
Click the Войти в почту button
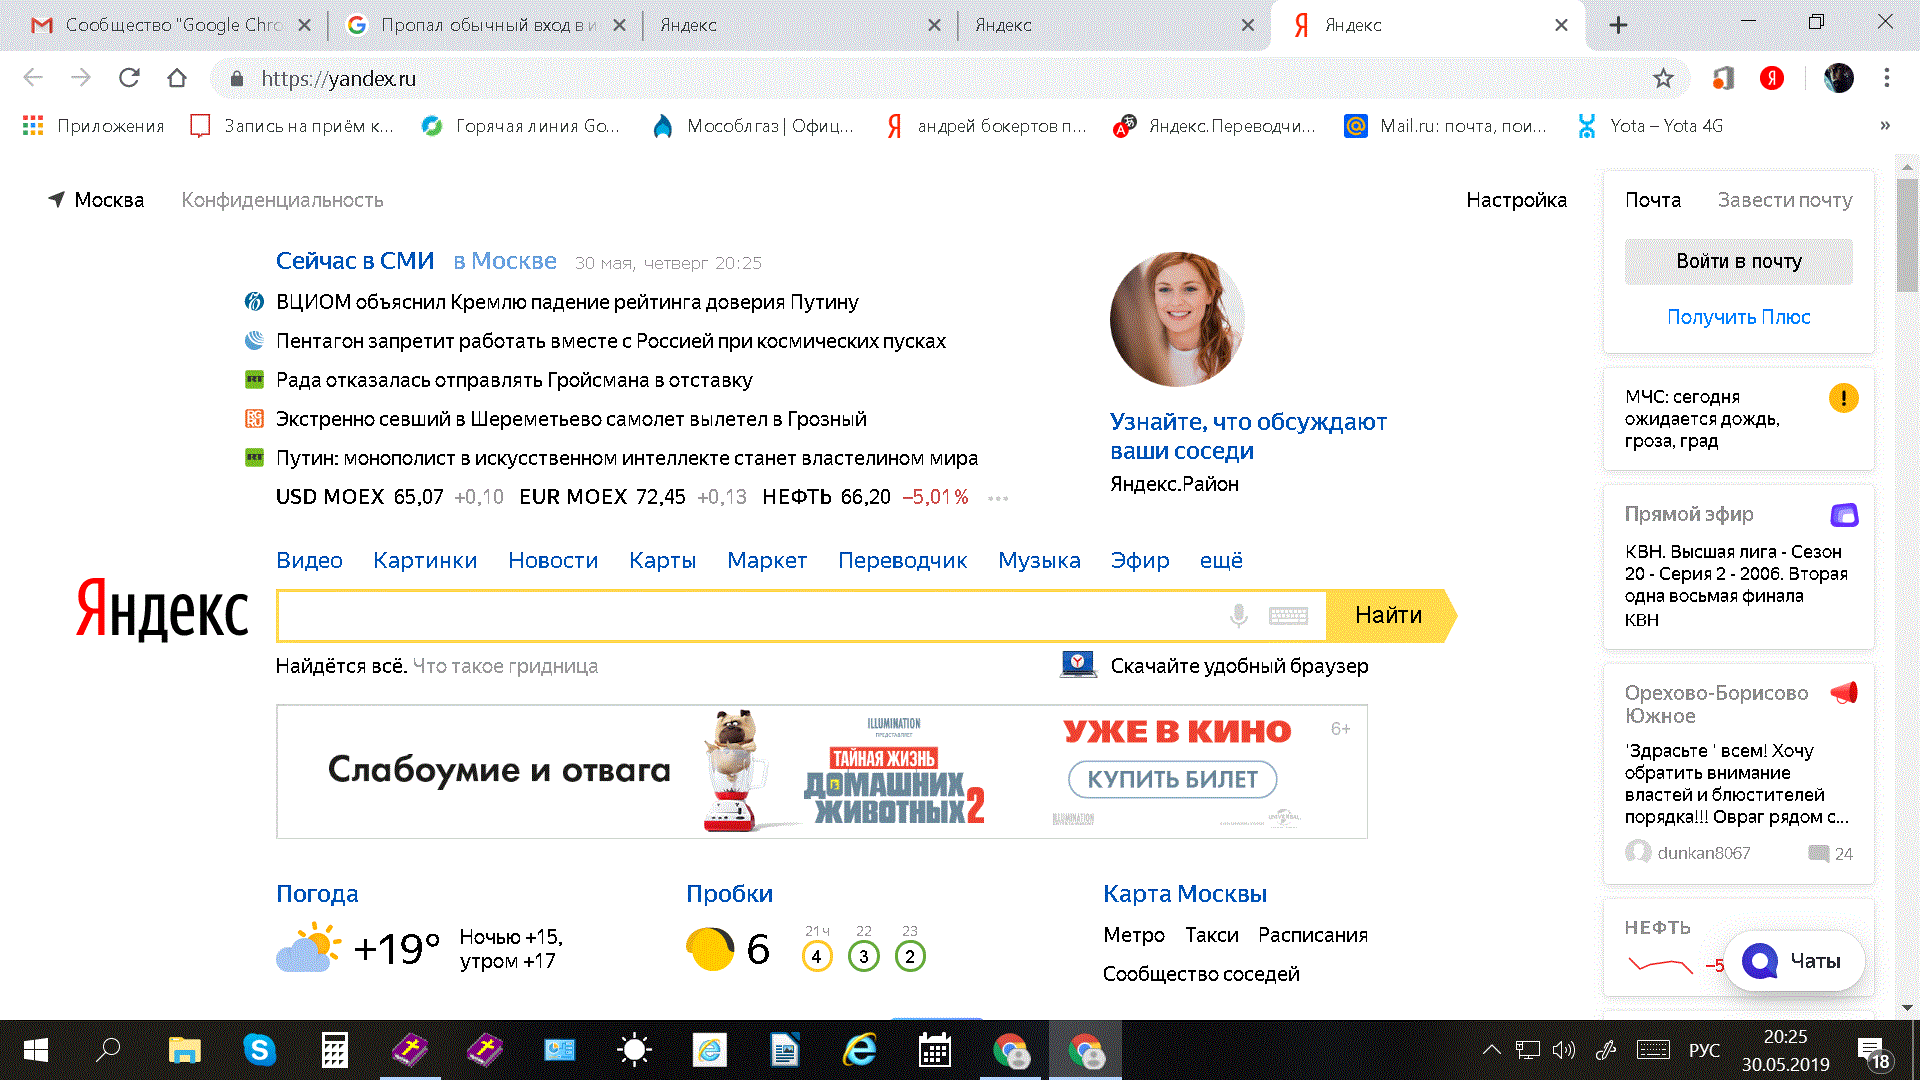tap(1738, 261)
